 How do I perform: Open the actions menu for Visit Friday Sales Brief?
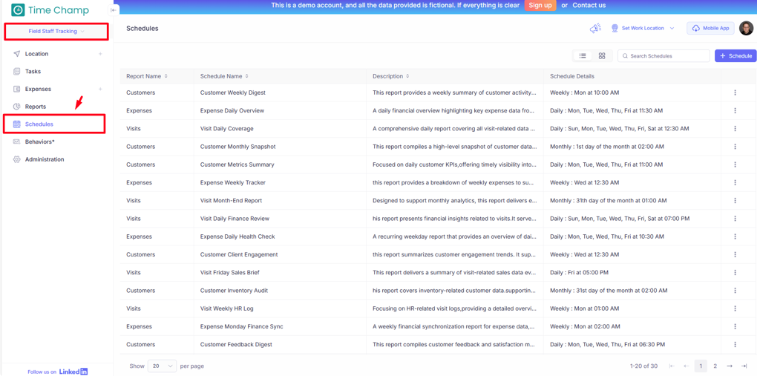pos(735,273)
